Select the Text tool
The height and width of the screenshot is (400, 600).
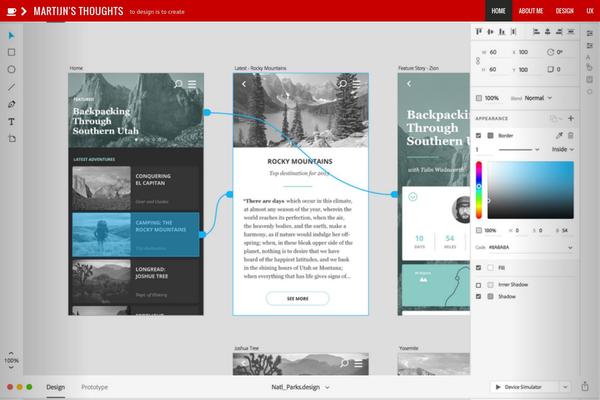coord(11,121)
